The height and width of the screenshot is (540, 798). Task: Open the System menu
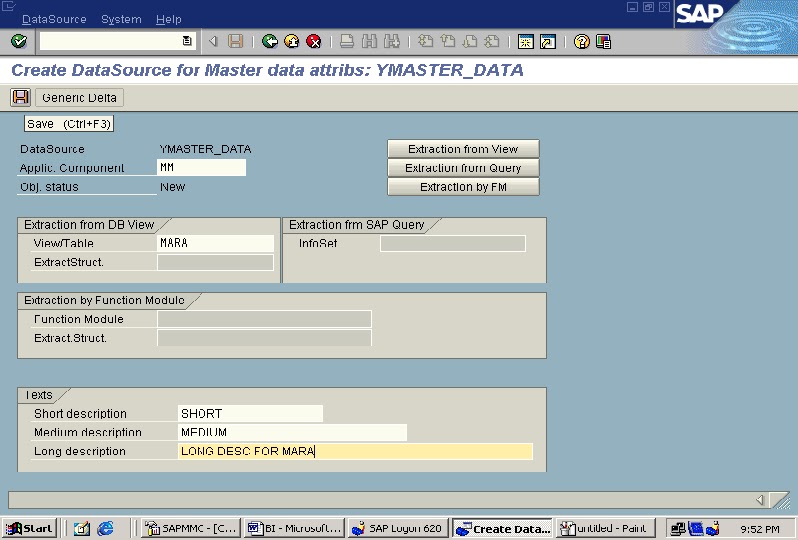pyautogui.click(x=121, y=19)
